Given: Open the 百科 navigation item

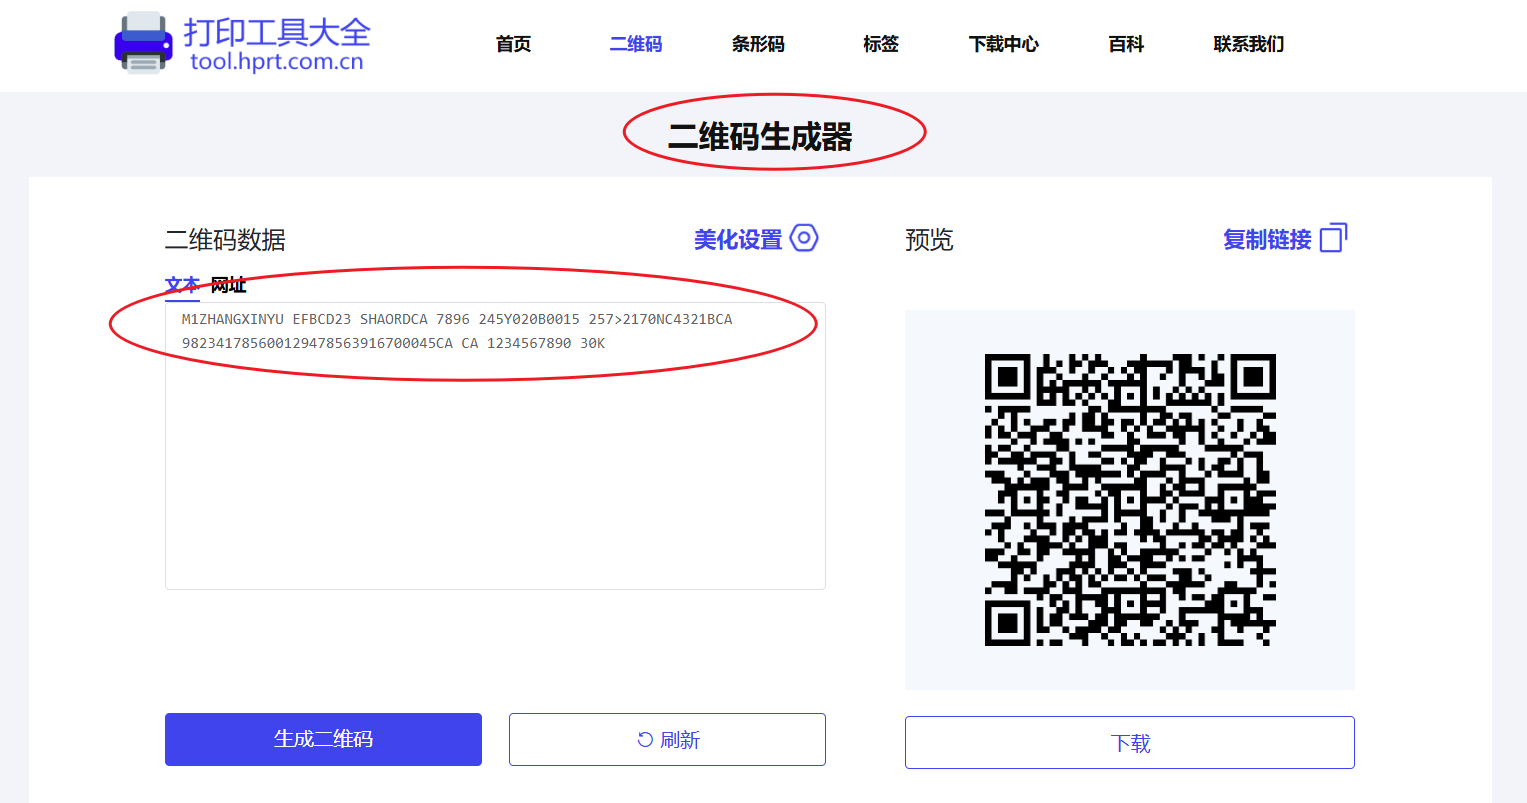Looking at the screenshot, I should pyautogui.click(x=1126, y=44).
